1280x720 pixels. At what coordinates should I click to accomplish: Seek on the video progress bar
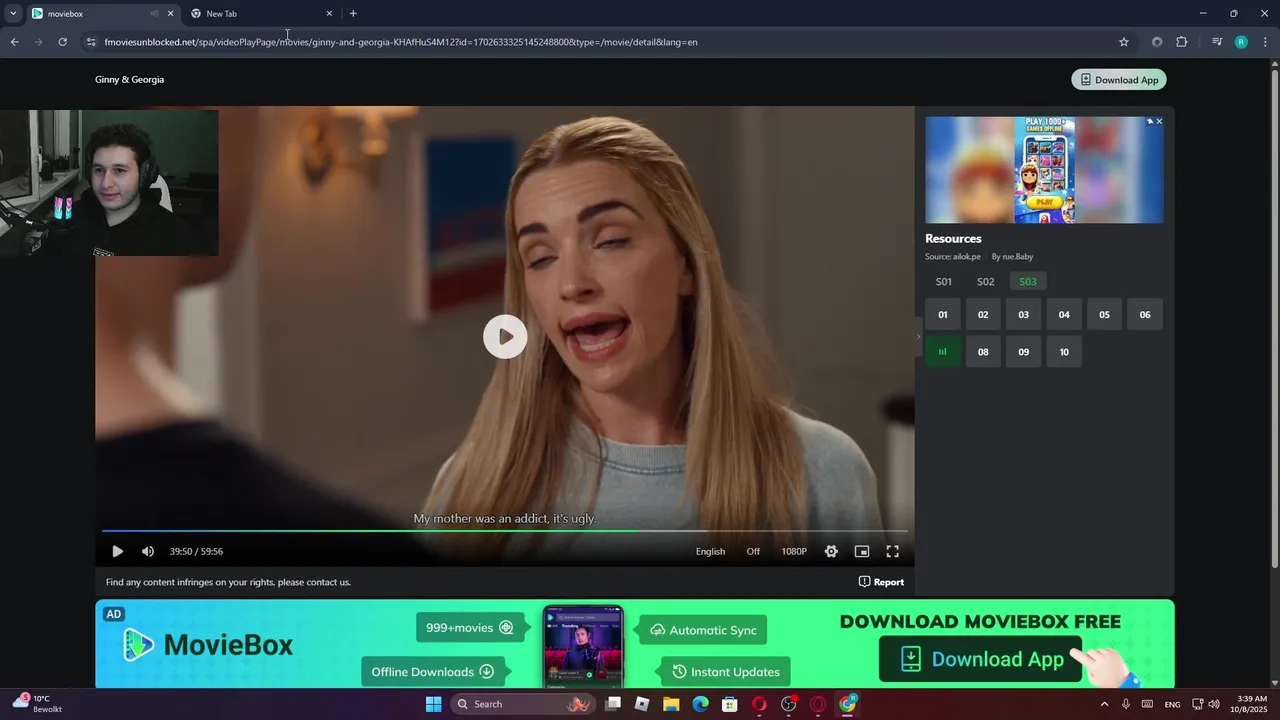tap(505, 531)
